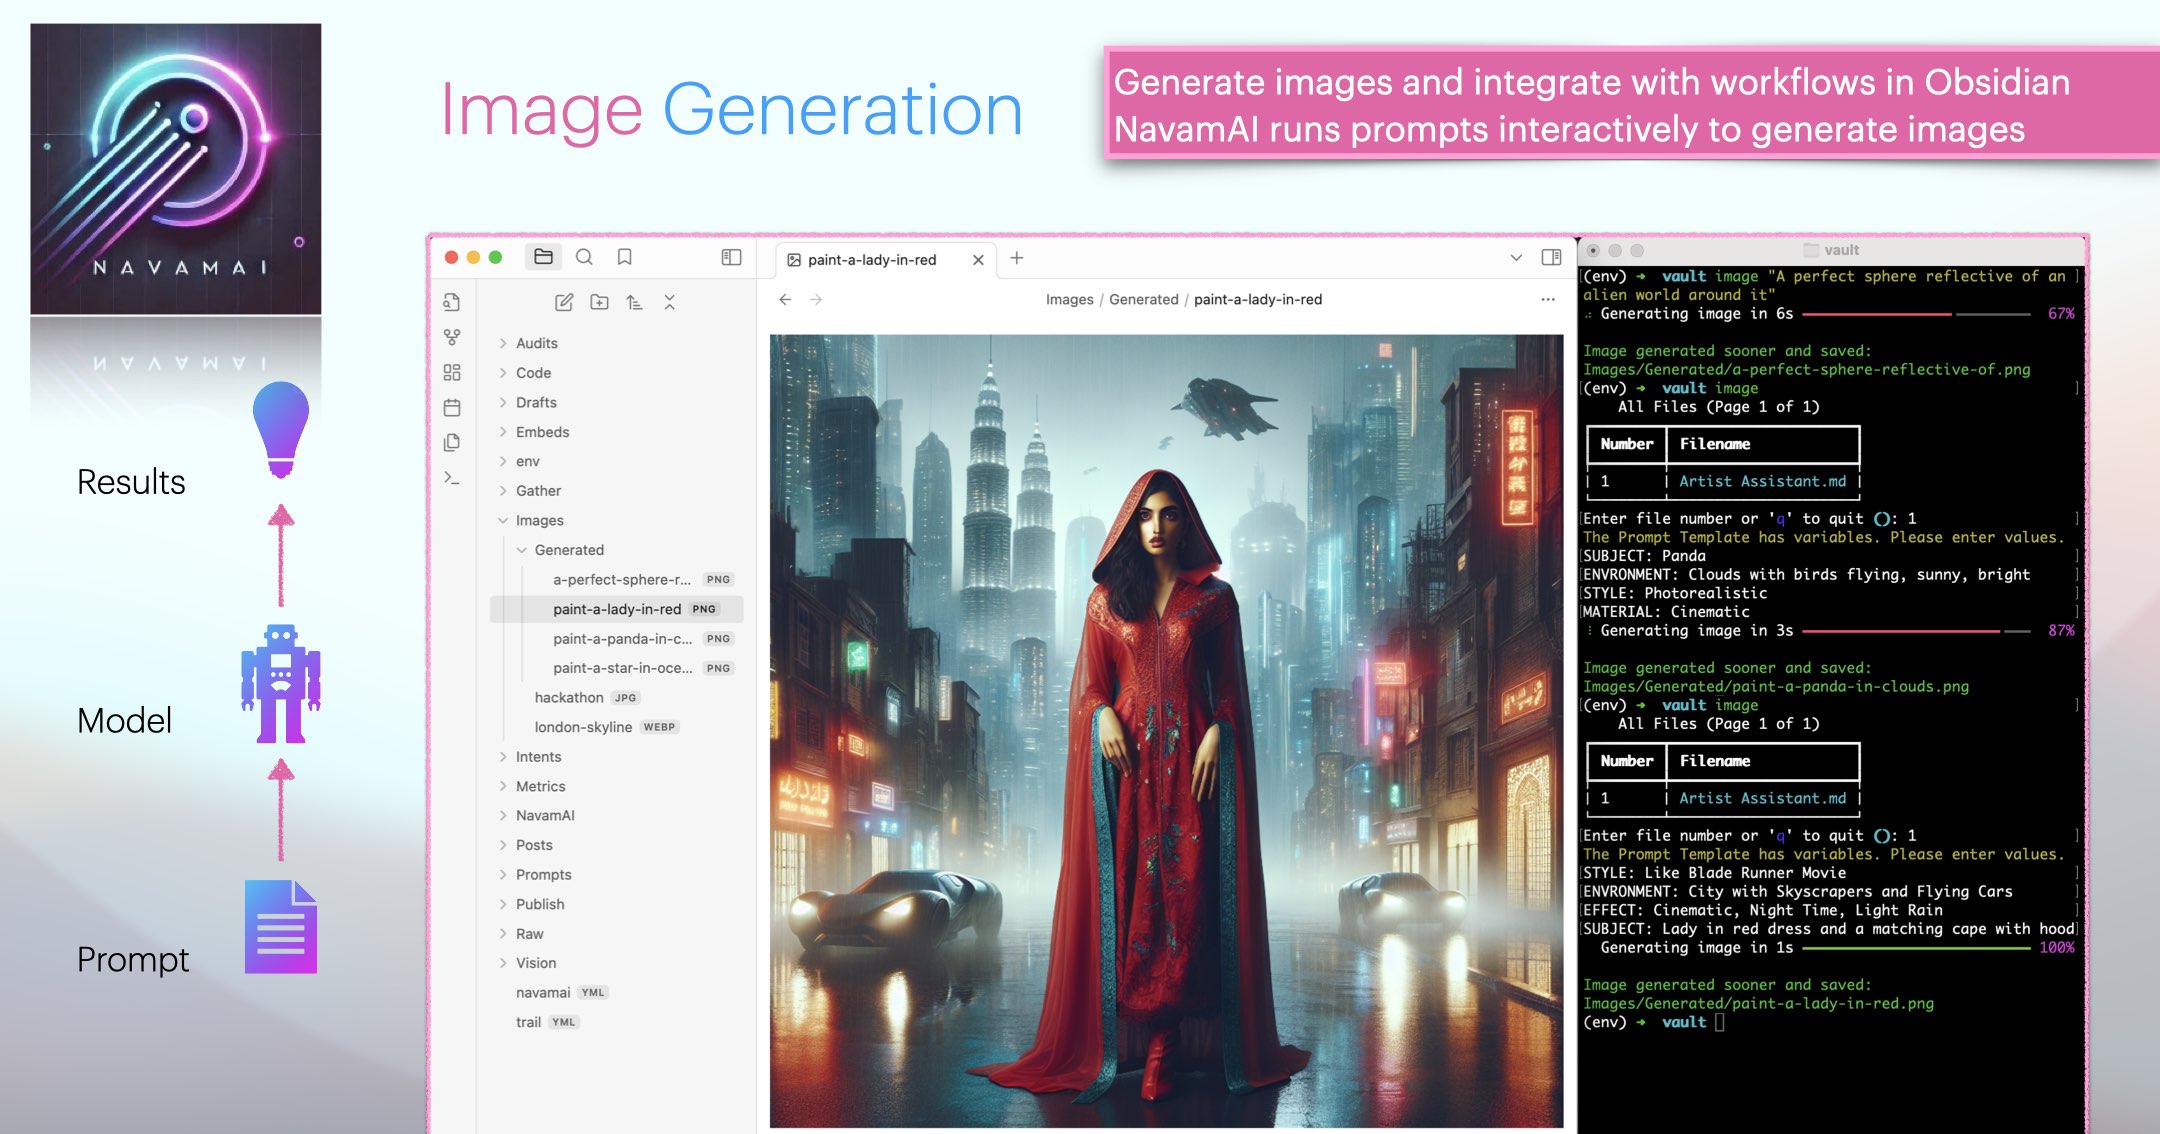Open tab list dropdown chevron

click(x=1516, y=258)
